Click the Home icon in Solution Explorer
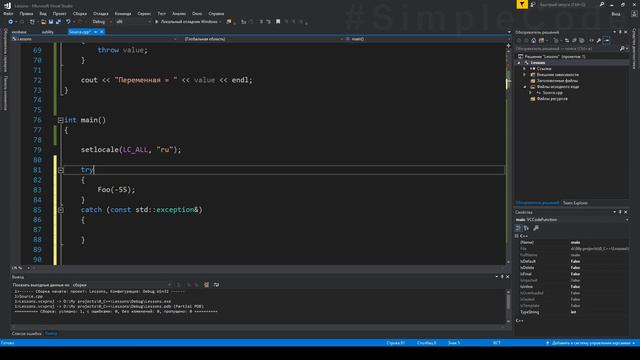The width and height of the screenshot is (640, 360). (533, 40)
